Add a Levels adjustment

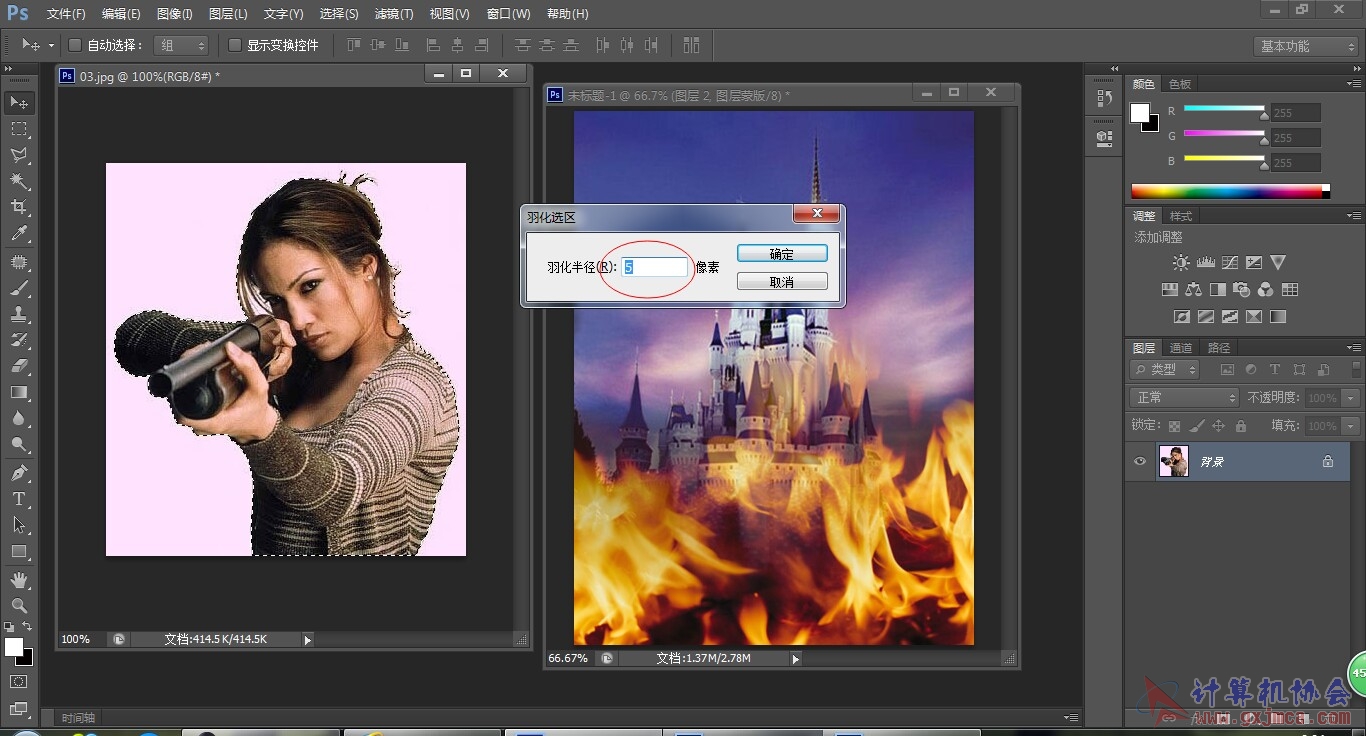click(1205, 263)
